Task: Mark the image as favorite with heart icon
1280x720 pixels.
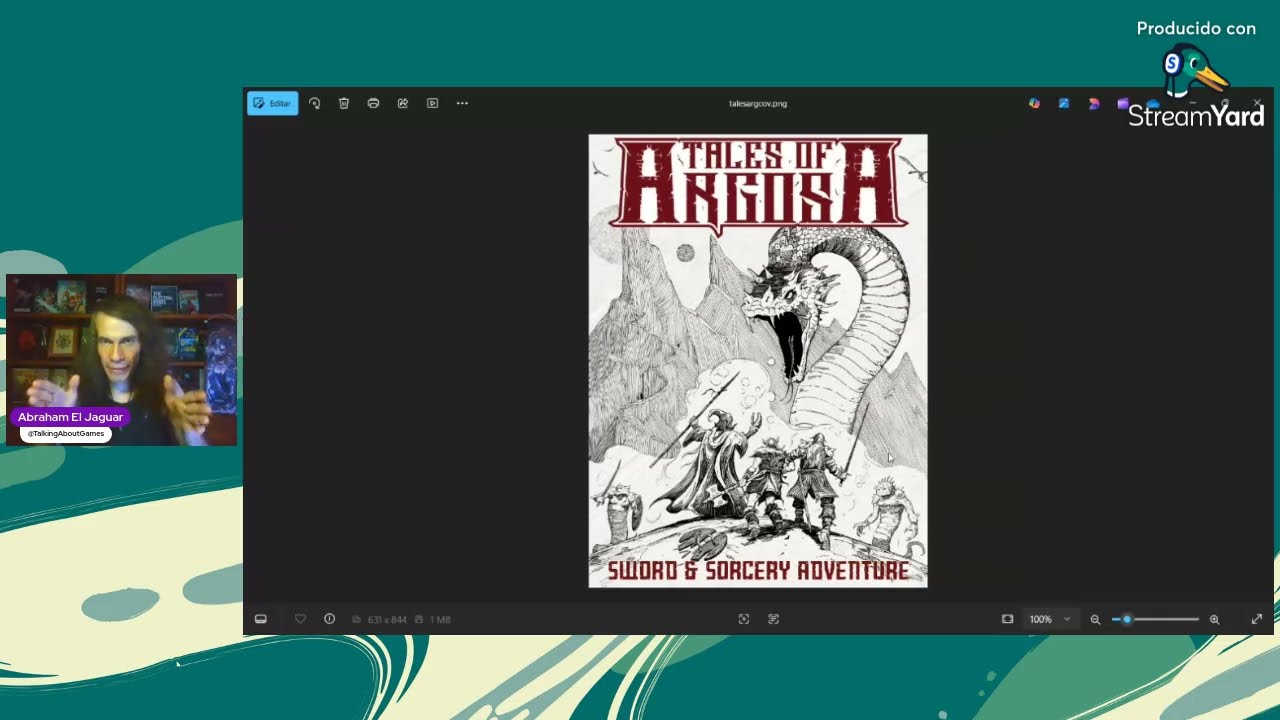Action: point(300,619)
